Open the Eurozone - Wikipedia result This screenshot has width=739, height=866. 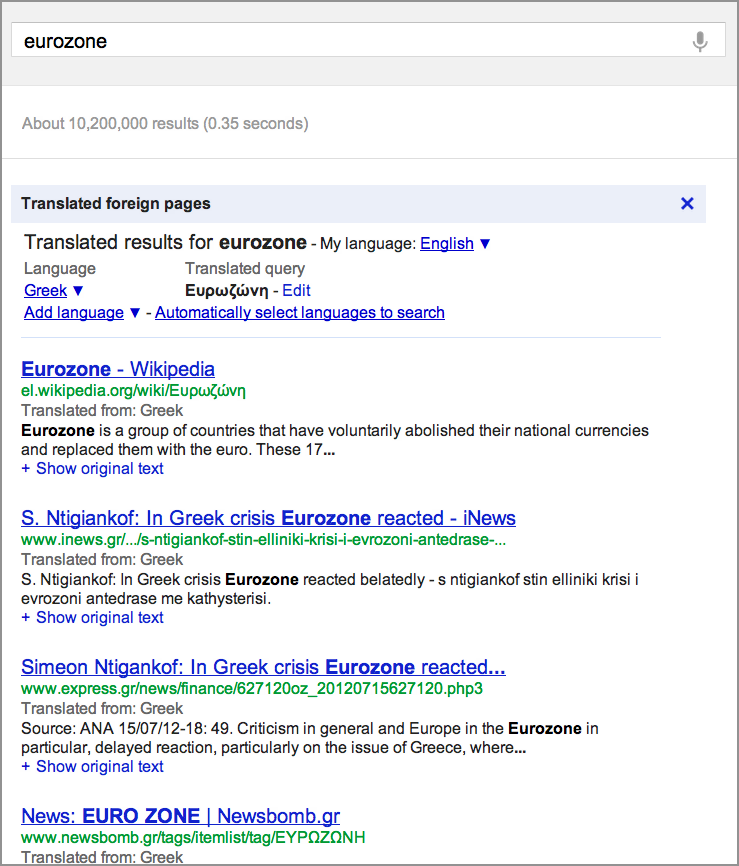coord(118,369)
